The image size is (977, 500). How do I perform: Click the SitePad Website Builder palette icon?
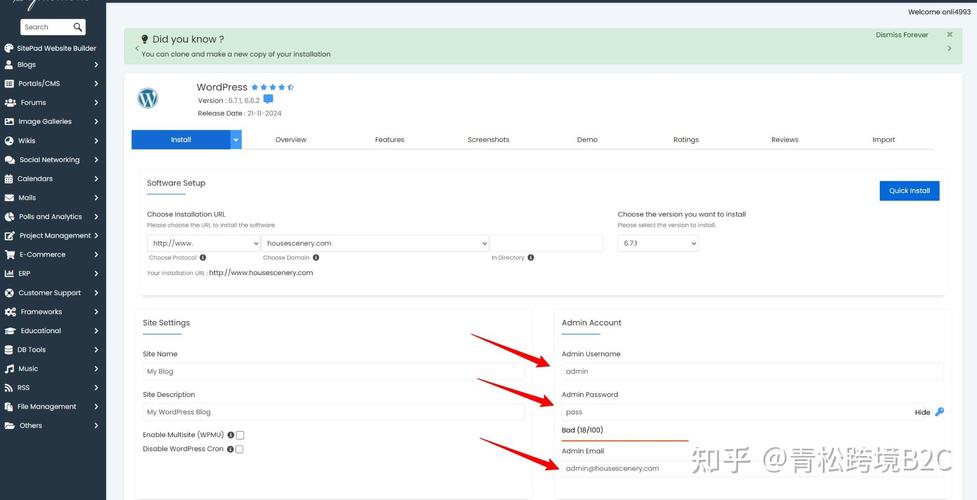tap(9, 48)
